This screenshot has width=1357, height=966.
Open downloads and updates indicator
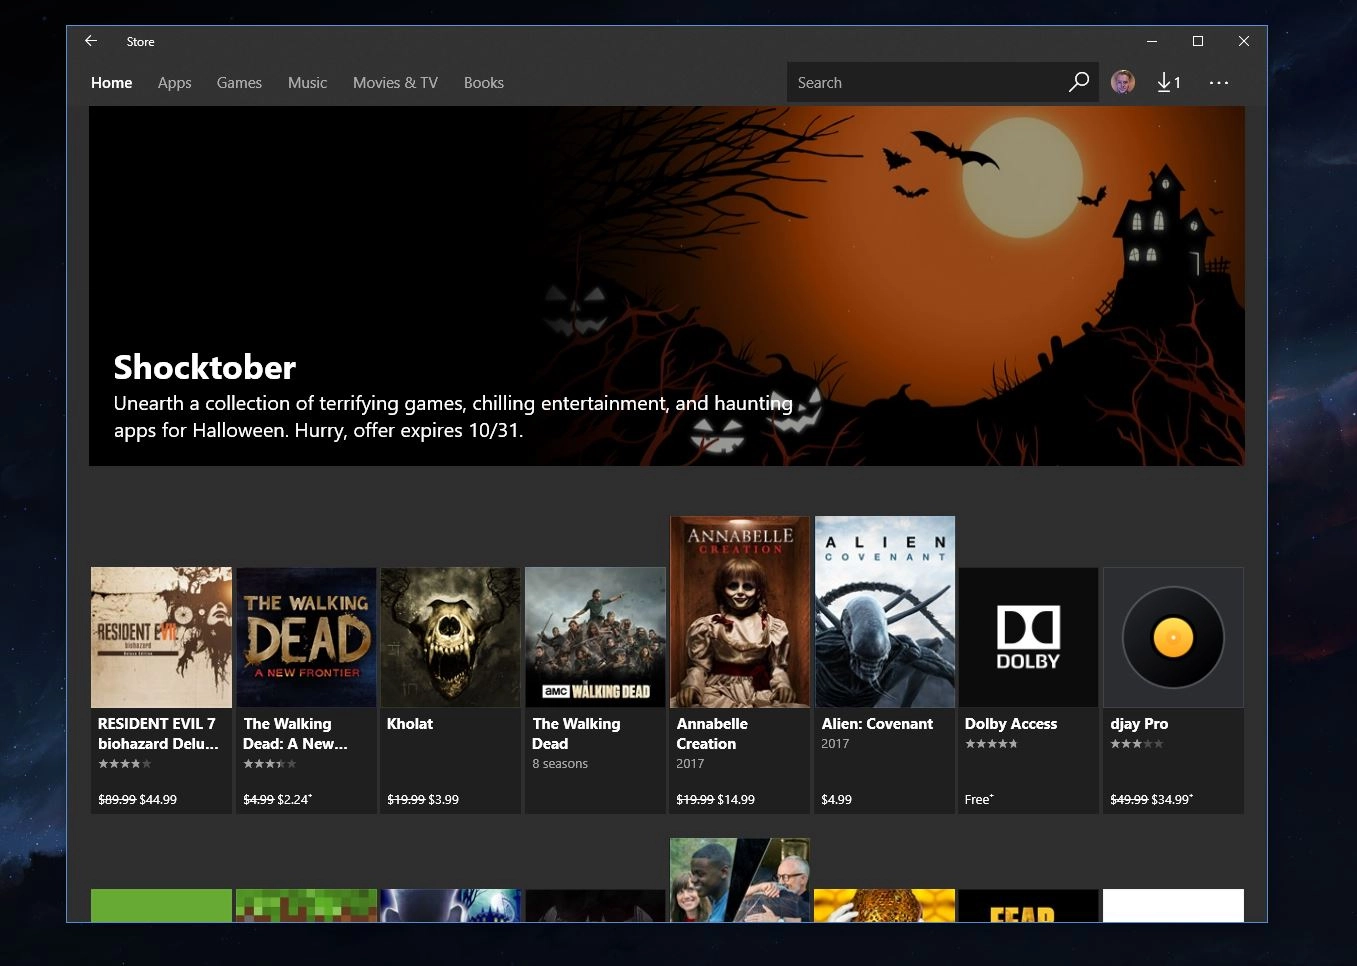pos(1169,82)
